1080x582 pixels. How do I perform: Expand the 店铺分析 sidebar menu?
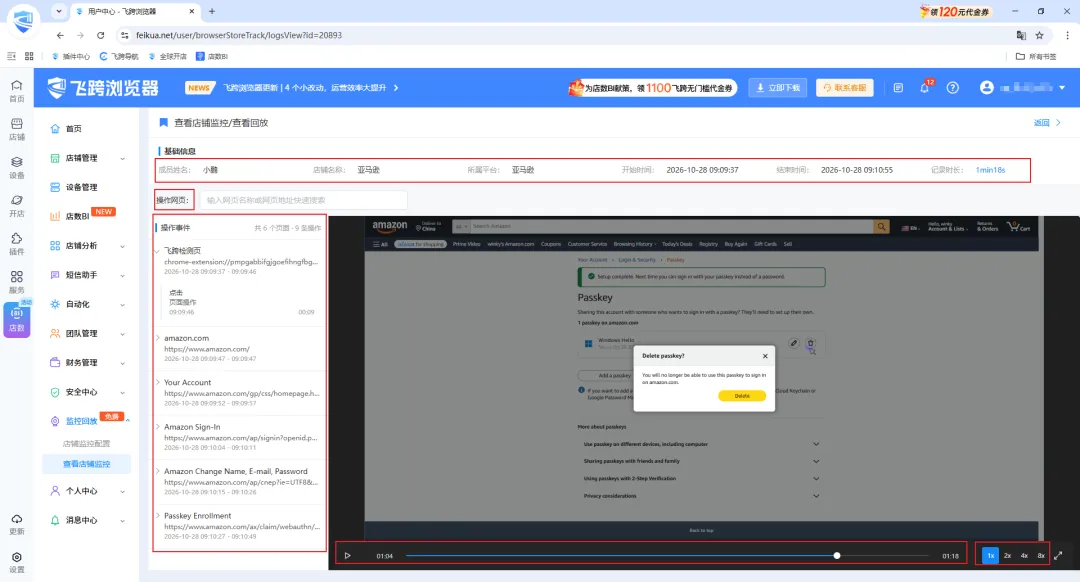click(87, 246)
